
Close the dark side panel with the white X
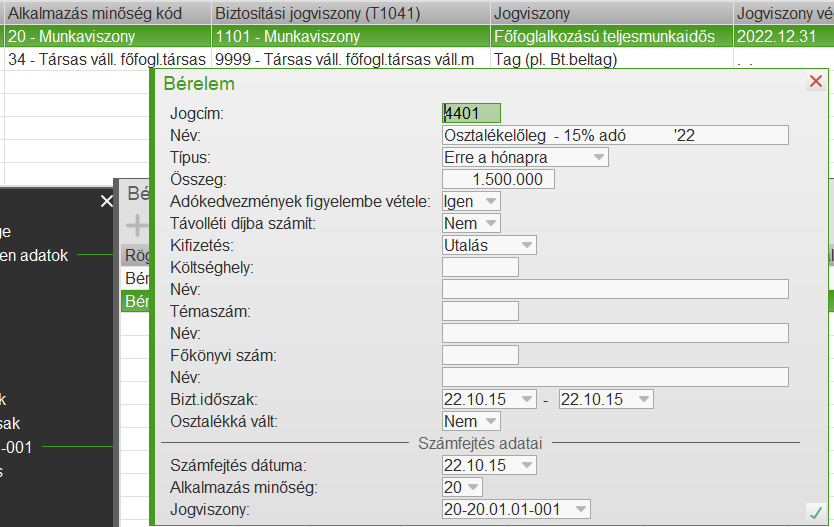pos(106,201)
